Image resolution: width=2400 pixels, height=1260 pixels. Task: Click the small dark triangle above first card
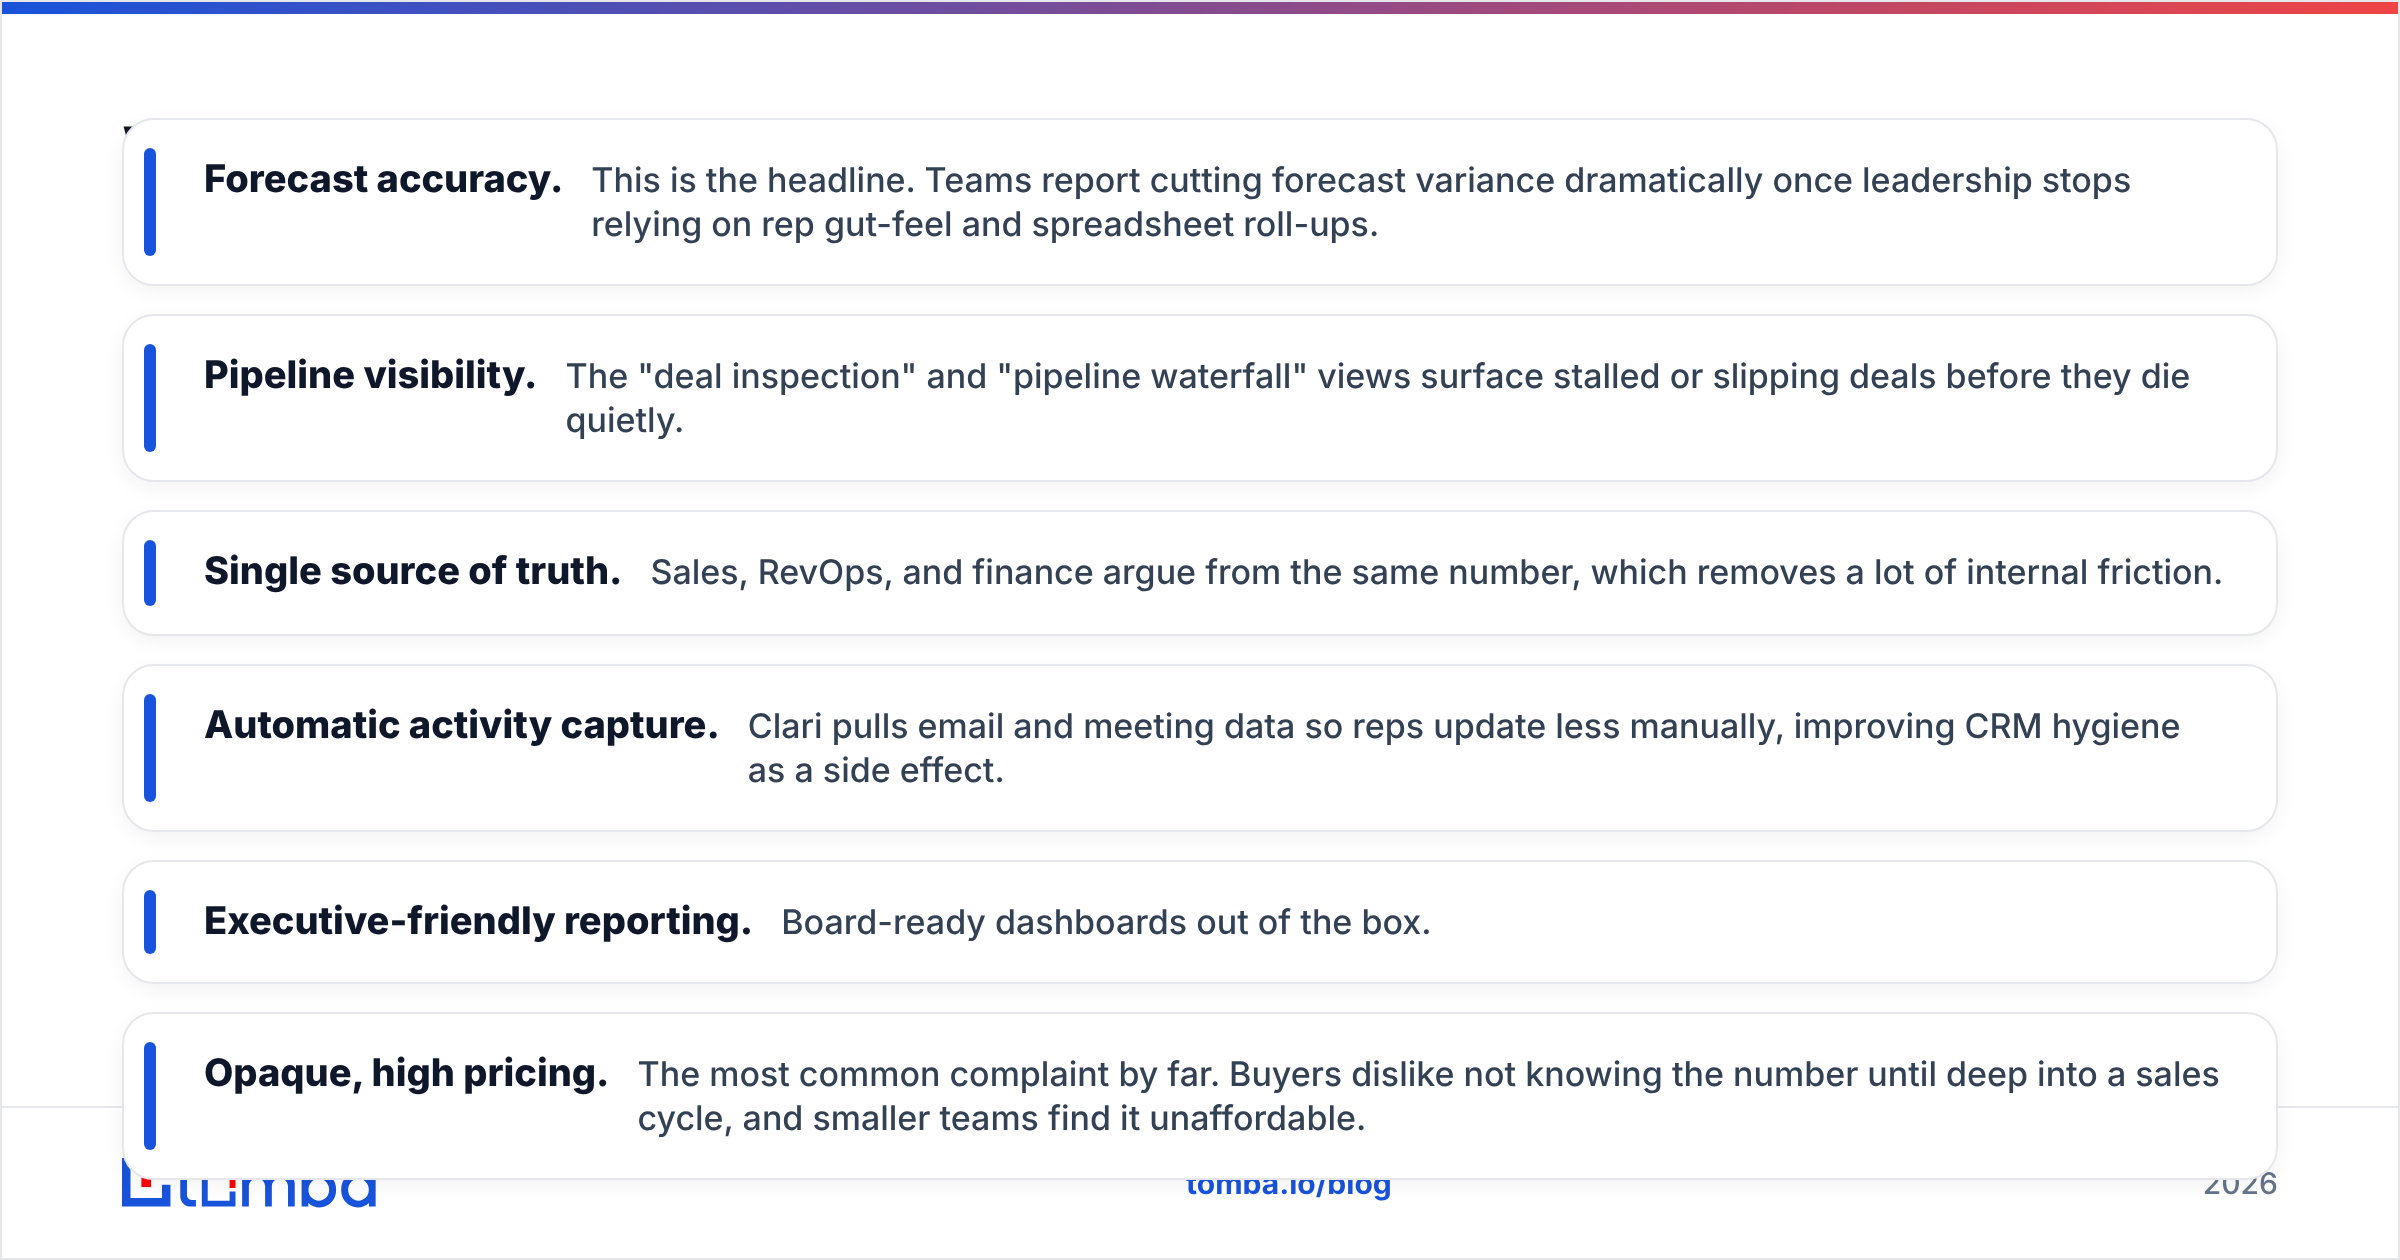128,129
